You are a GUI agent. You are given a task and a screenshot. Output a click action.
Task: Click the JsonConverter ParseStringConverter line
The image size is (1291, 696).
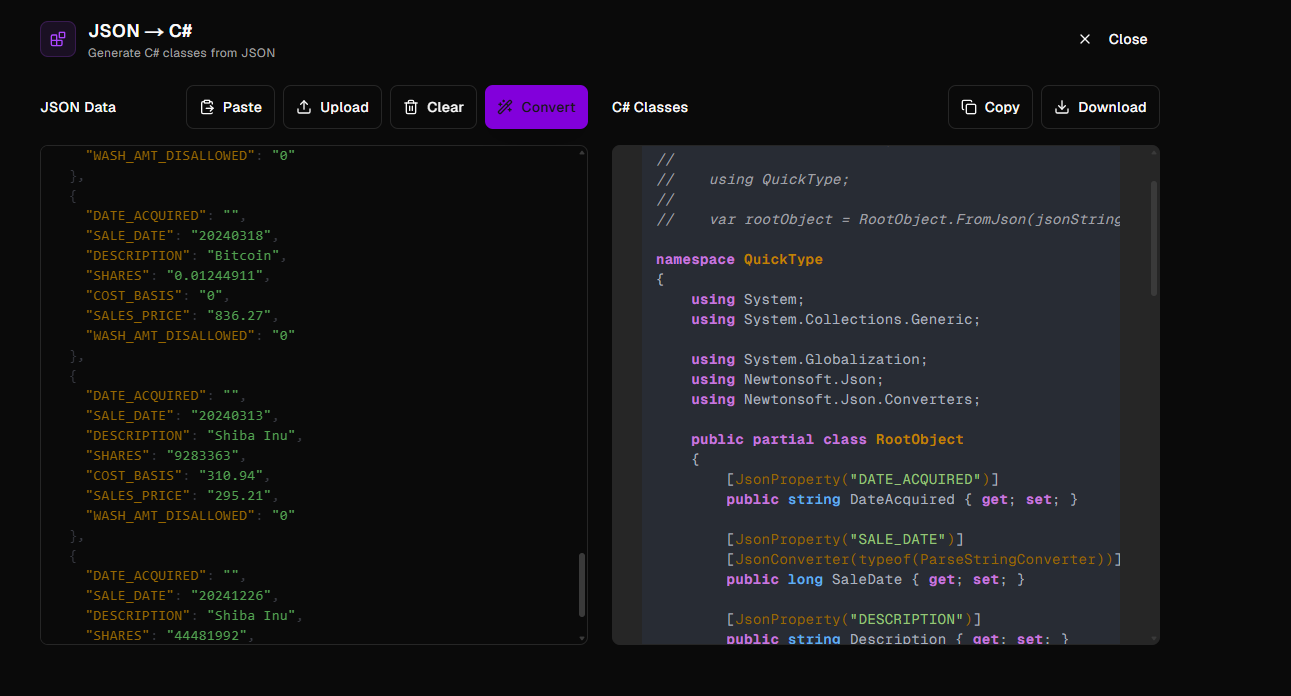point(924,559)
